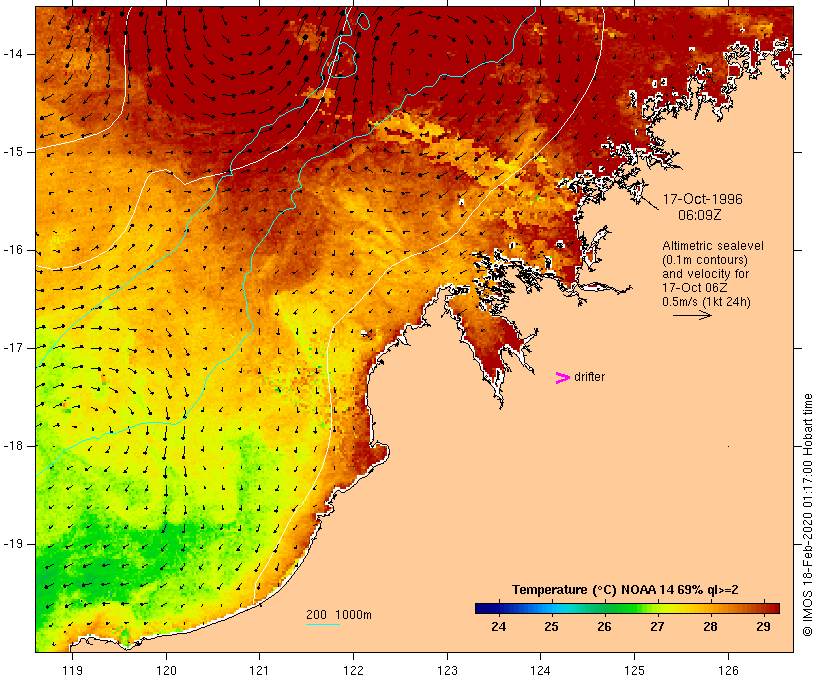The width and height of the screenshot is (820, 680).
Task: Click the '1000m' depth label
Action: tap(354, 615)
